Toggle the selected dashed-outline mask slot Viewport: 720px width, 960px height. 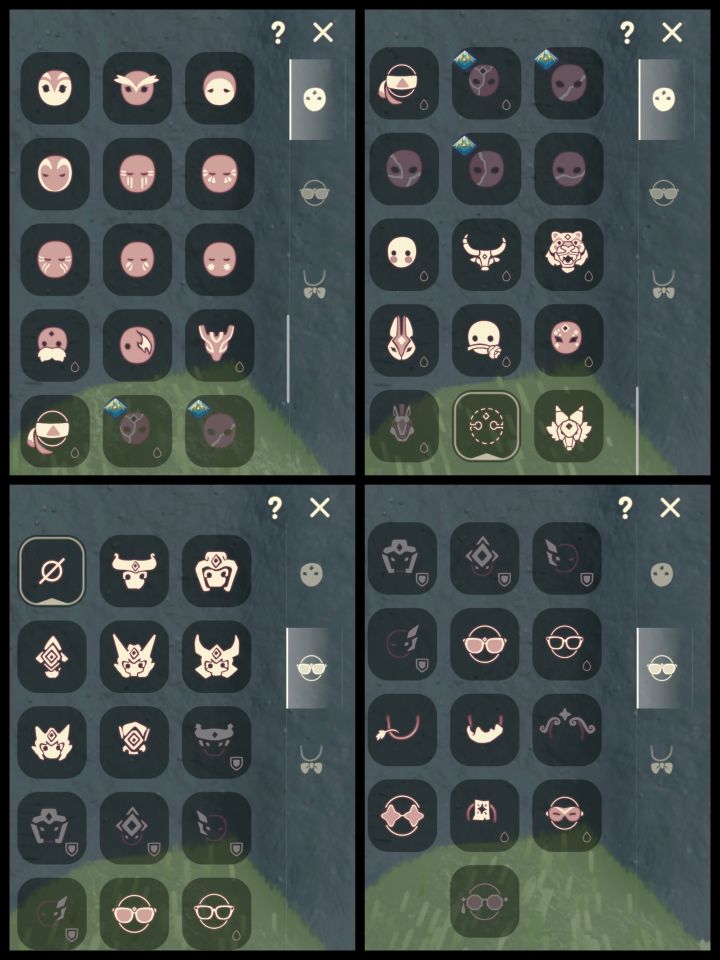pyautogui.click(x=486, y=426)
